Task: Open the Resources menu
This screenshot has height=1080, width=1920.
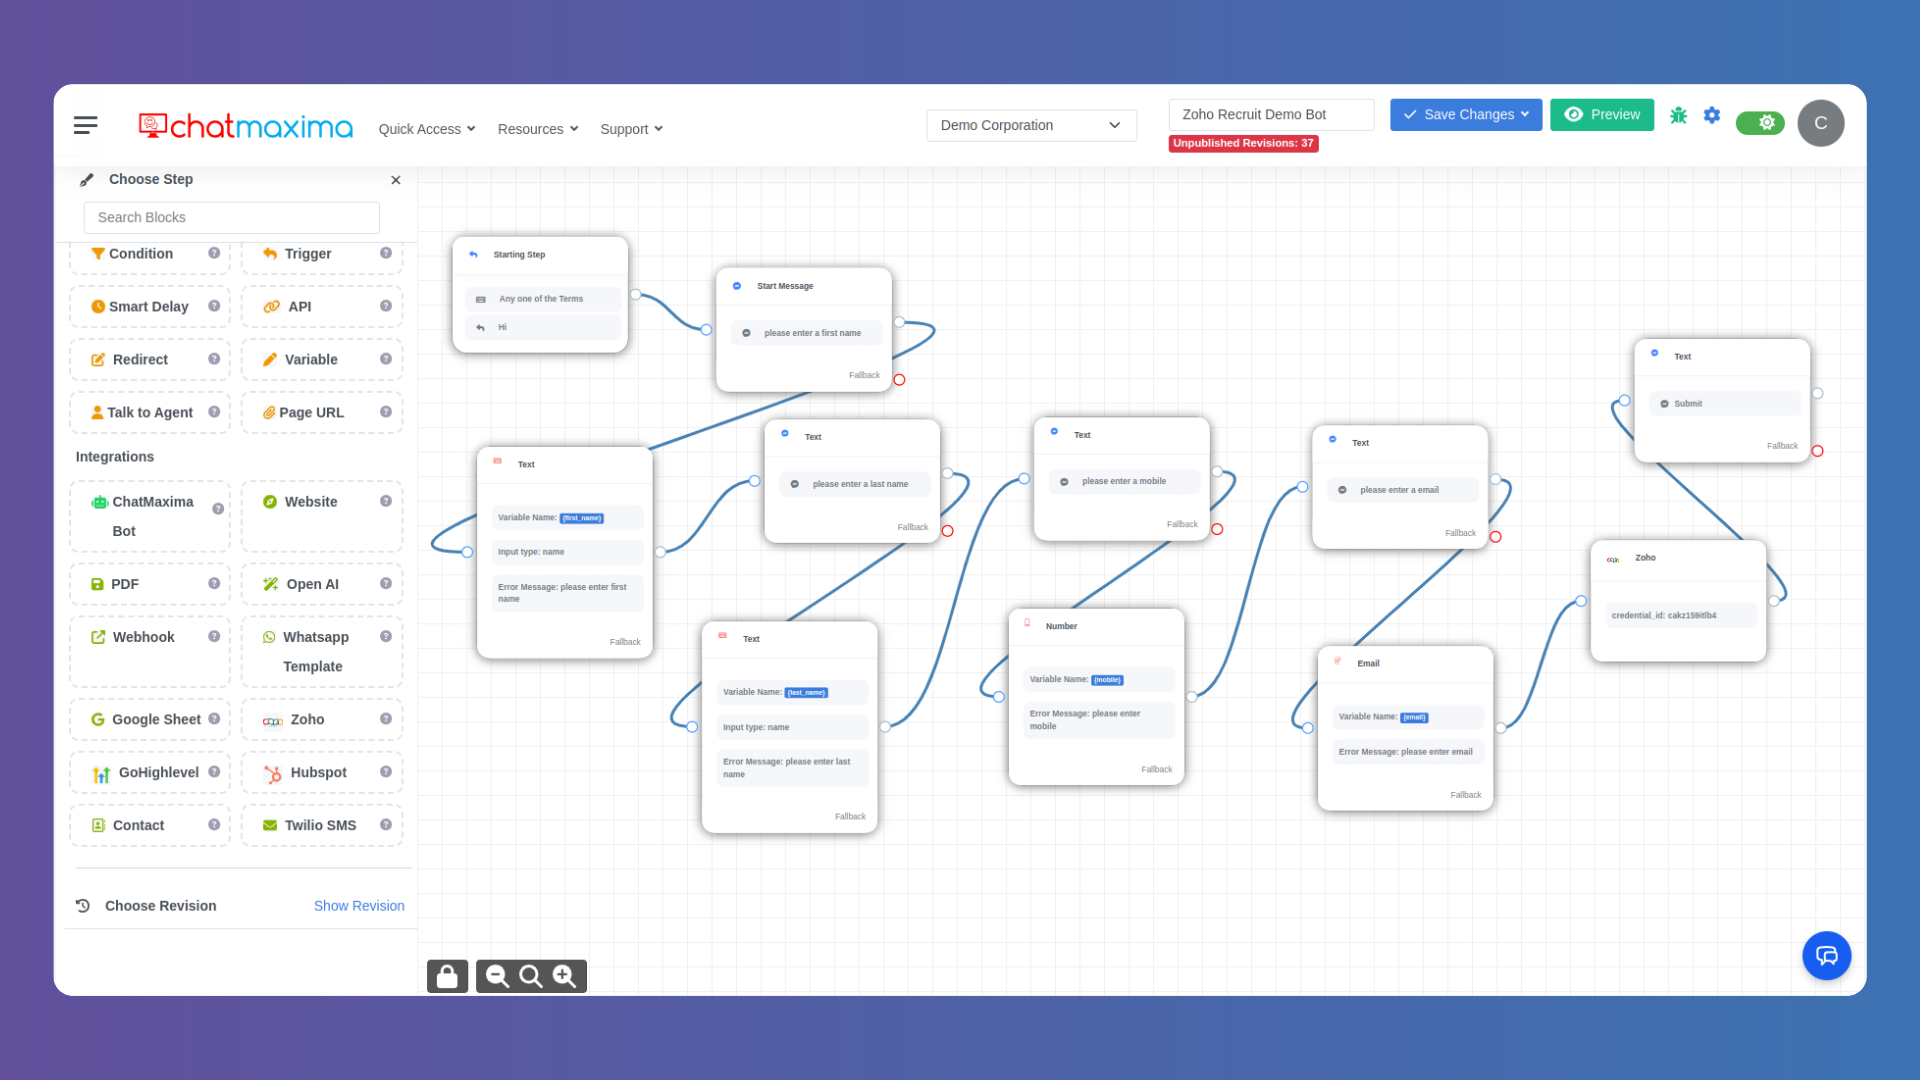Action: [538, 129]
